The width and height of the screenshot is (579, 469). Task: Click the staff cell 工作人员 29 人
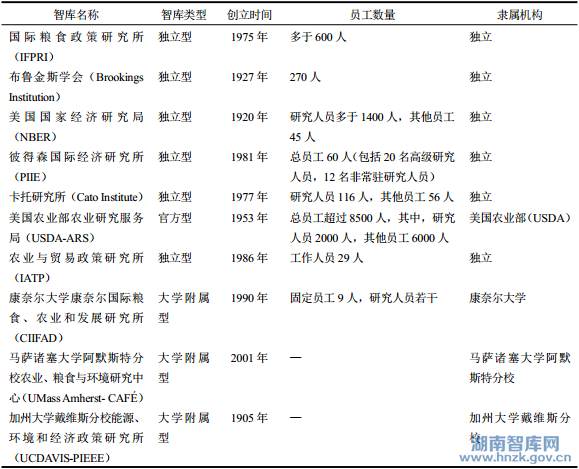pyautogui.click(x=326, y=258)
